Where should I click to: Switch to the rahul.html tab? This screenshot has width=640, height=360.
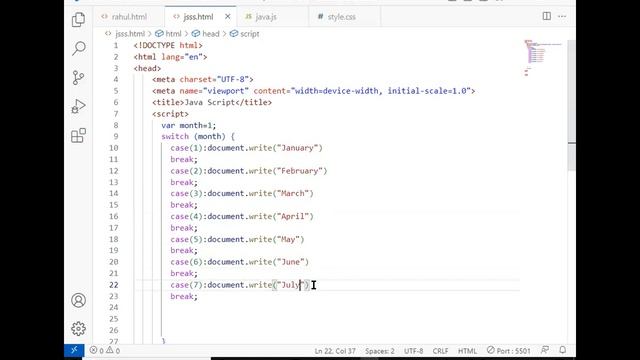pyautogui.click(x=129, y=17)
